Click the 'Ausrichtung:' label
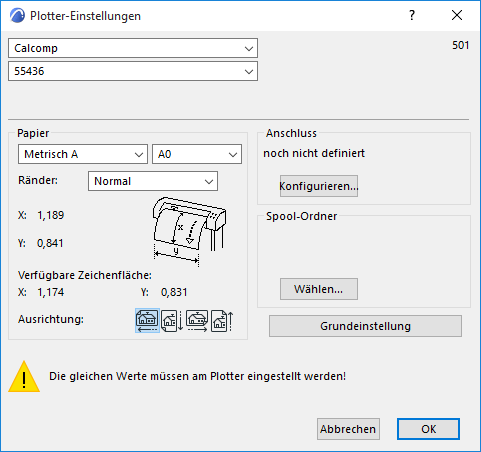481x452 pixels. point(51,319)
